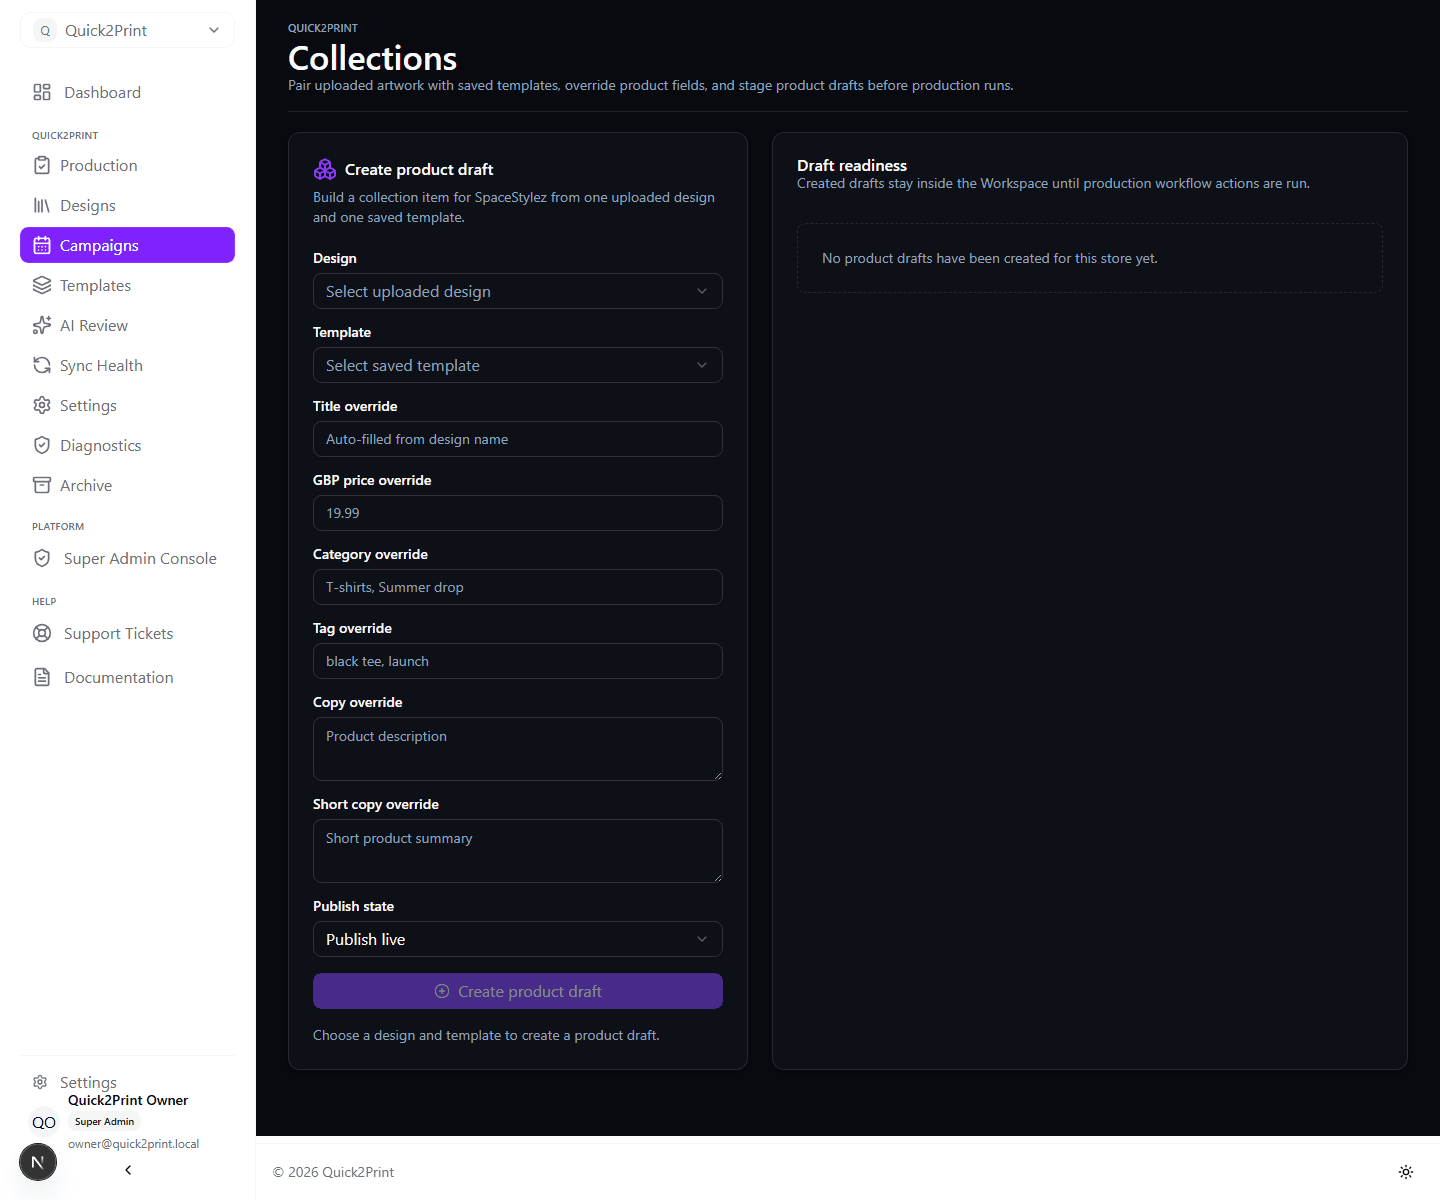Click the owner@quick2print.local email
The width and height of the screenshot is (1440, 1200).
pyautogui.click(x=134, y=1144)
